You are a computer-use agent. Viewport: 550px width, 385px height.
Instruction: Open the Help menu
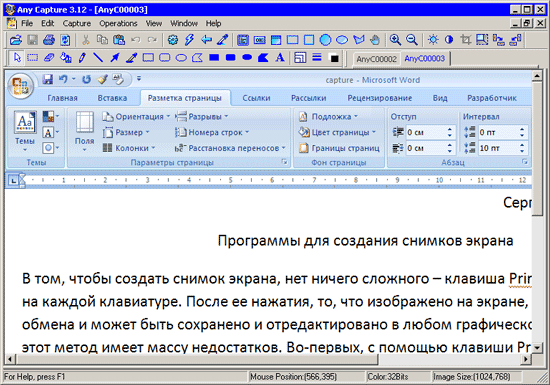213,23
